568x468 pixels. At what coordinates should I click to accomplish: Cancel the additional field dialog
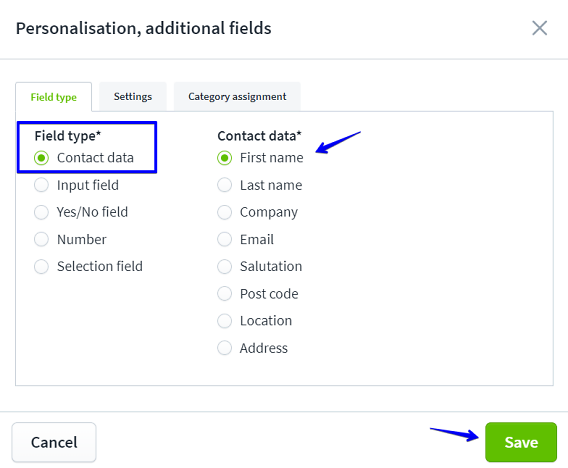point(54,442)
